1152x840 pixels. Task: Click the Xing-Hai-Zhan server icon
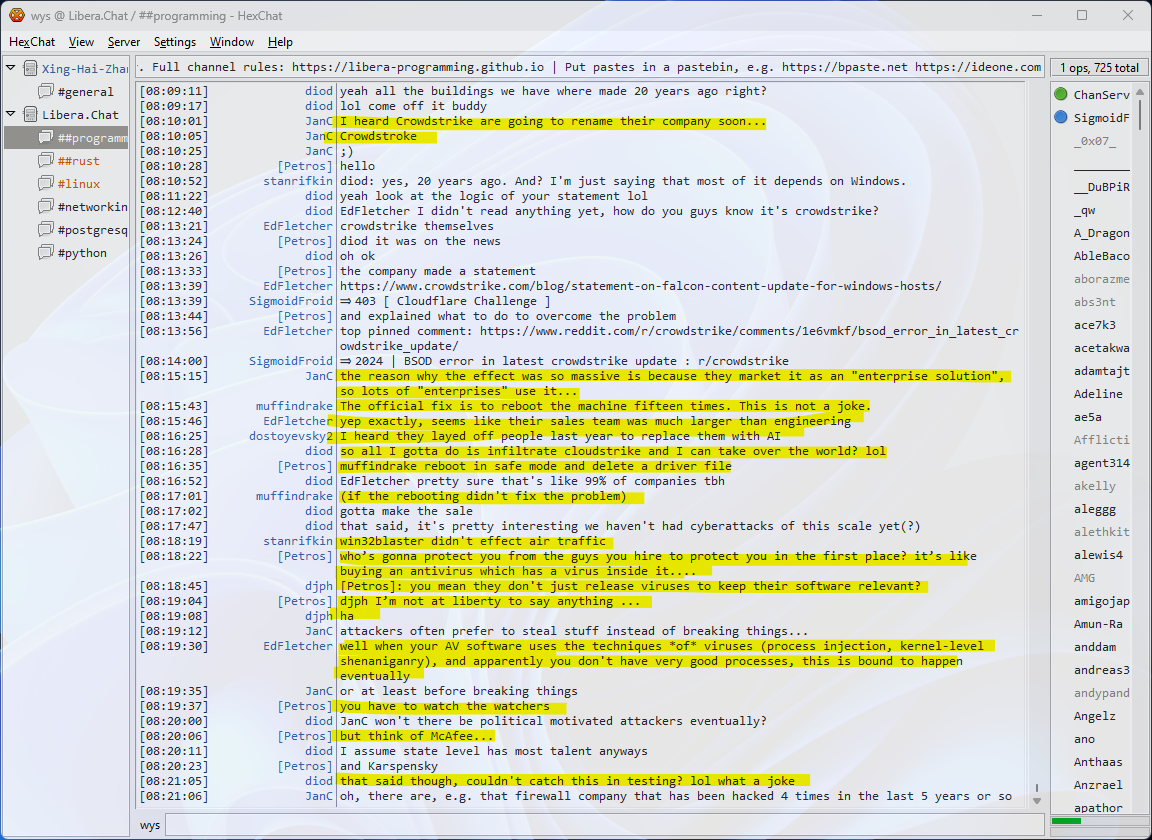click(31, 69)
